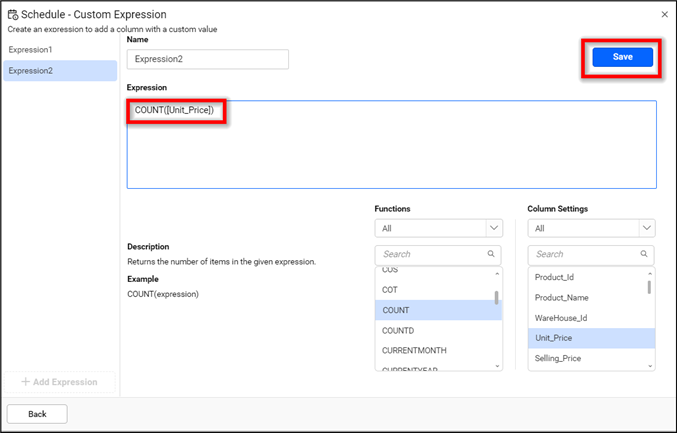The image size is (677, 433).
Task: Click the Functions search box
Action: [430, 254]
